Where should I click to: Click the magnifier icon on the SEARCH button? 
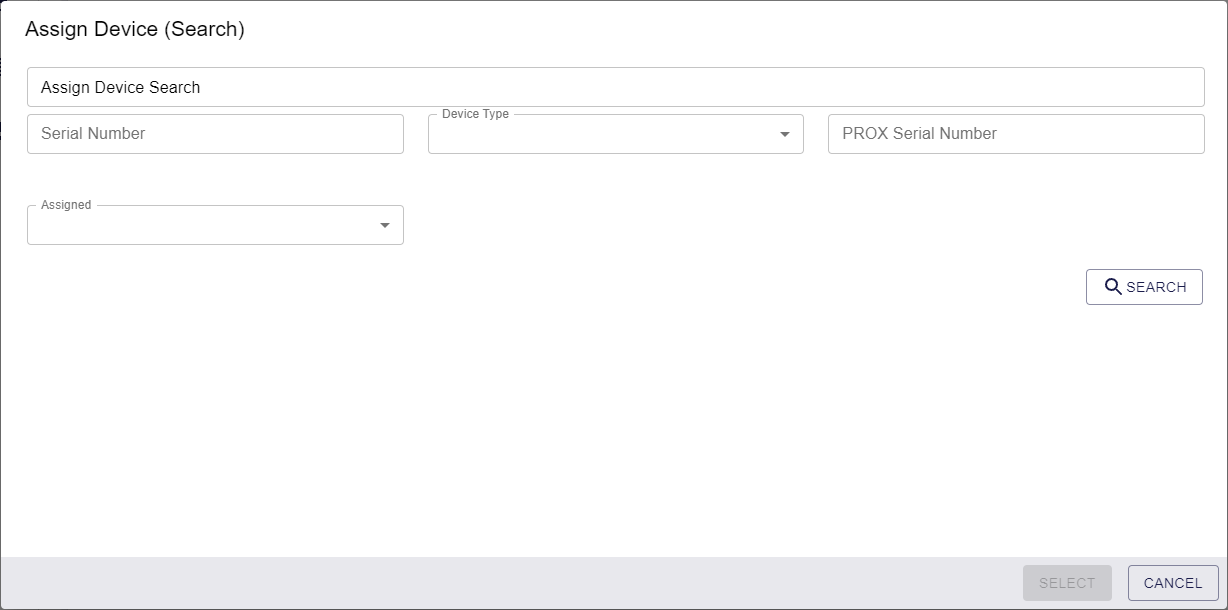click(x=1113, y=287)
